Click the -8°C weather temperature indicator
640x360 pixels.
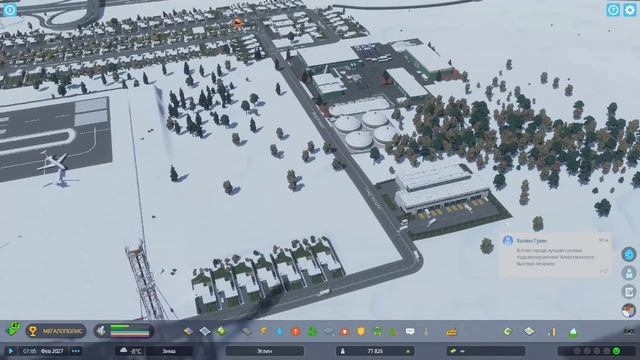coord(131,351)
